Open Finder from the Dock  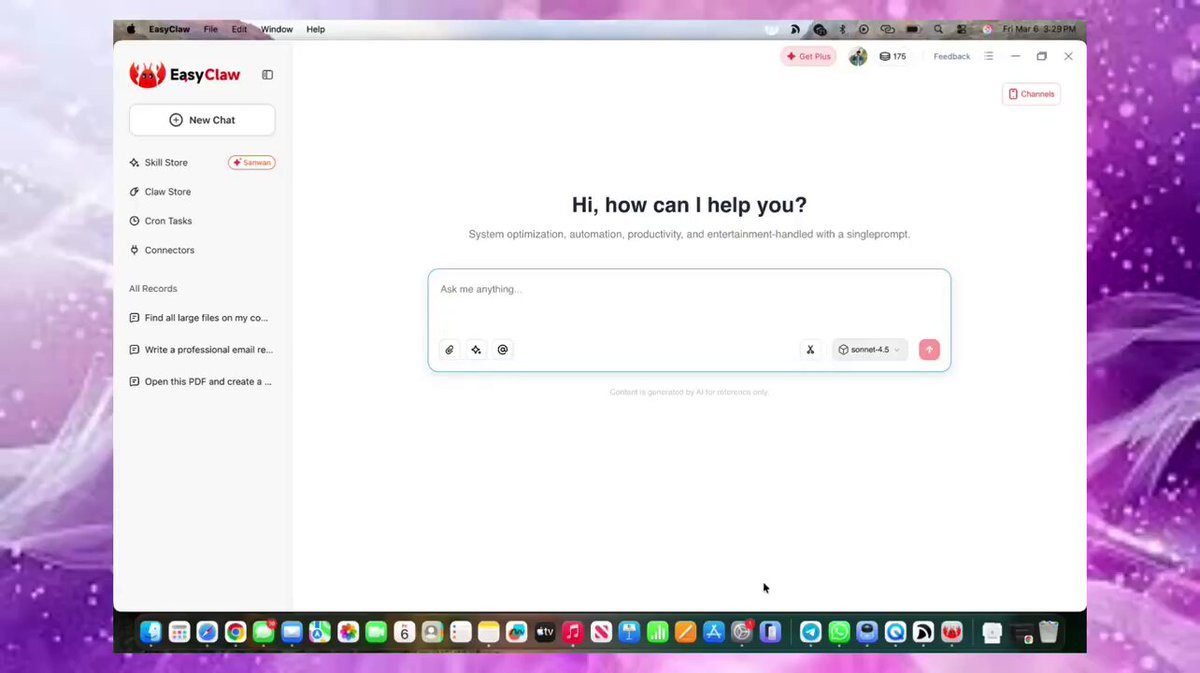(x=151, y=632)
